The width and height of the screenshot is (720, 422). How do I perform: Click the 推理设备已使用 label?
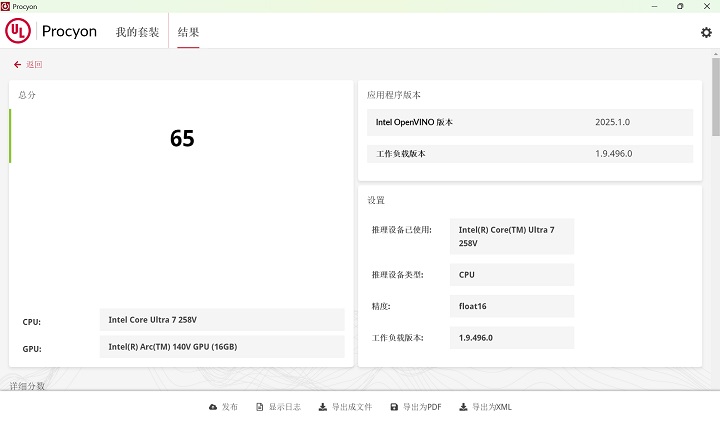tap(402, 230)
